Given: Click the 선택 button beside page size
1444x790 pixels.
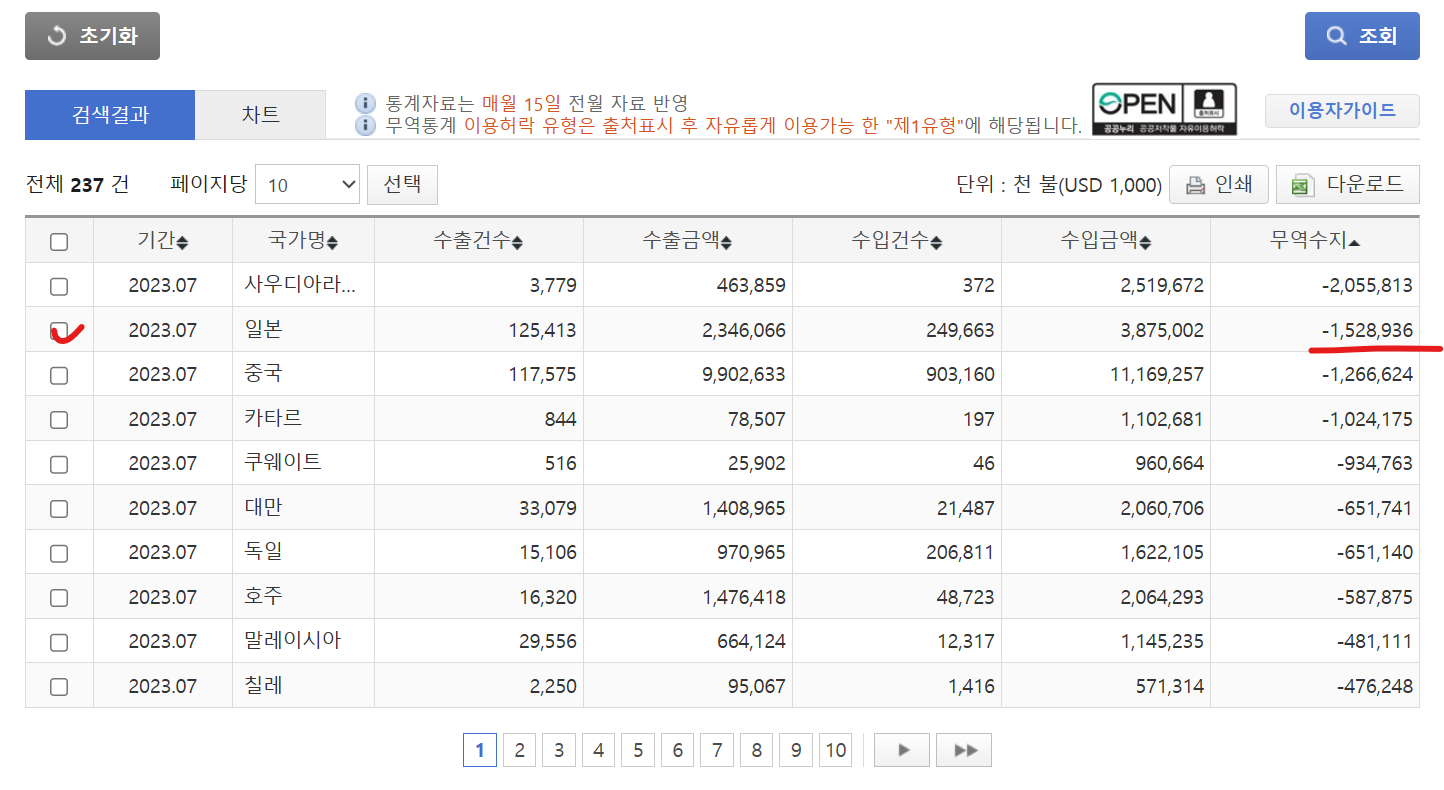Looking at the screenshot, I should (402, 184).
